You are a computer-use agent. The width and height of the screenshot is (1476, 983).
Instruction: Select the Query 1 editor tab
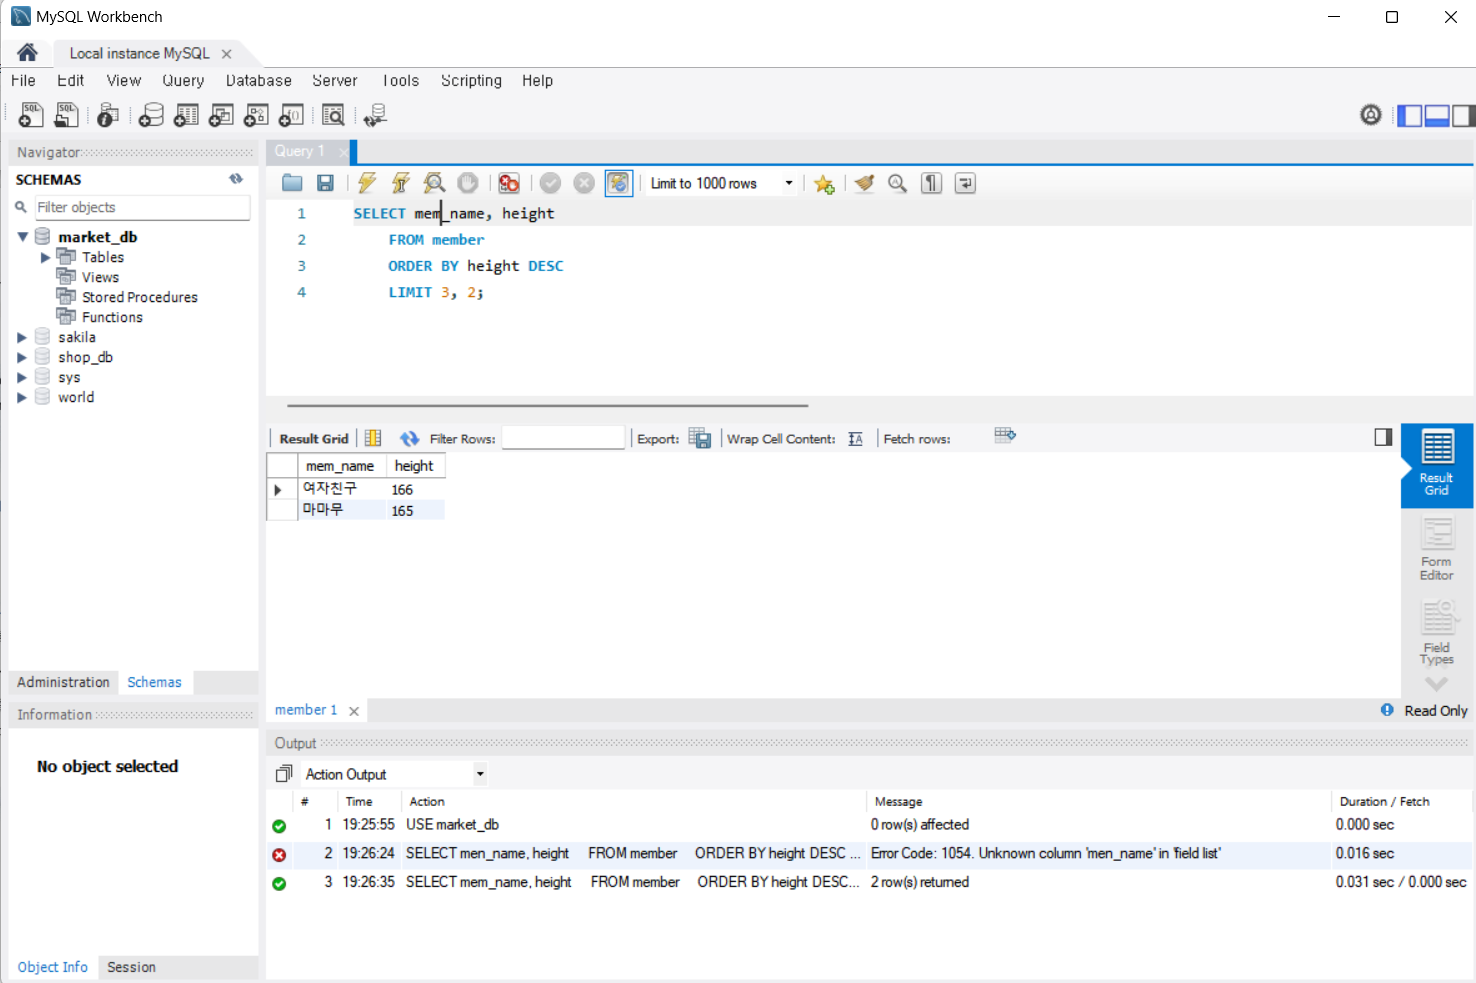[300, 151]
